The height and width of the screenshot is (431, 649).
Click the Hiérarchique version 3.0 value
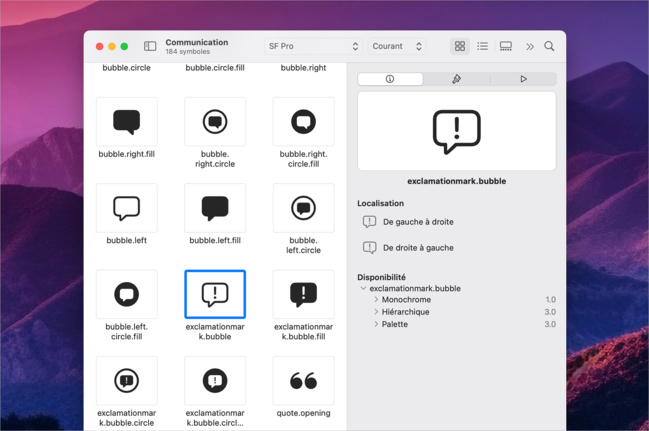tap(550, 312)
